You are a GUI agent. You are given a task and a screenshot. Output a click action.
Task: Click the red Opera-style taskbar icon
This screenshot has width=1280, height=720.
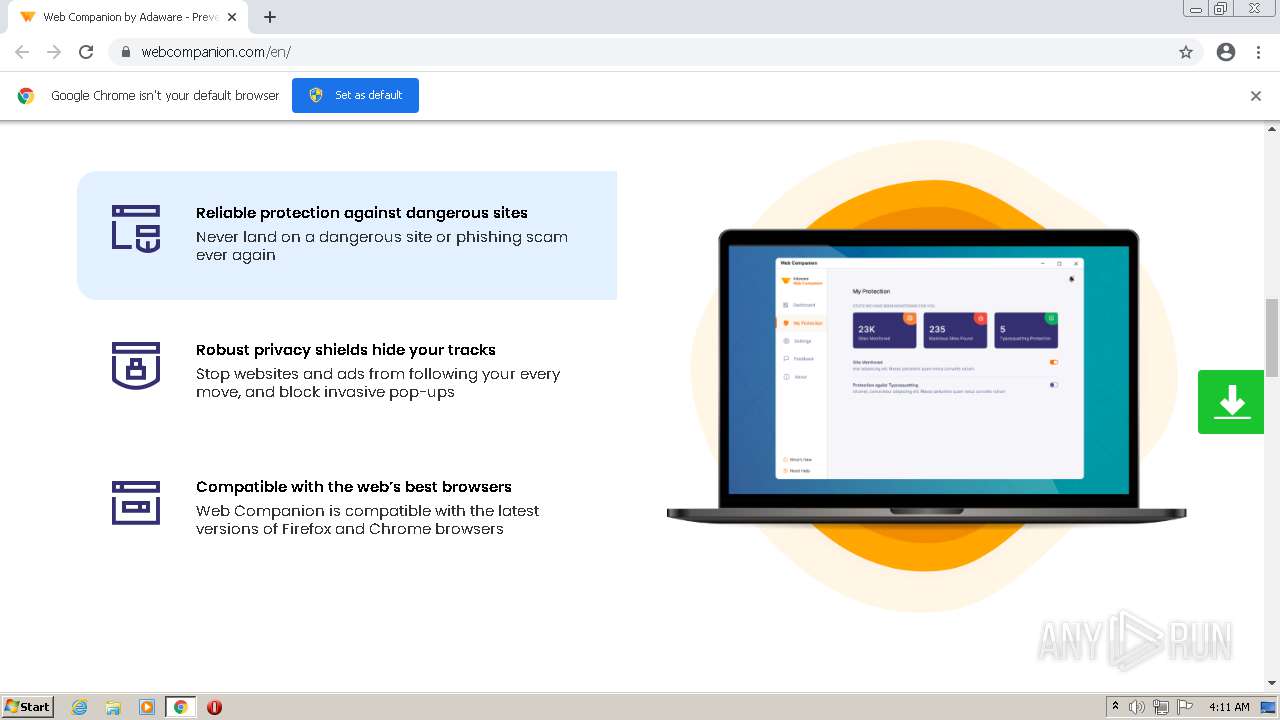[214, 707]
